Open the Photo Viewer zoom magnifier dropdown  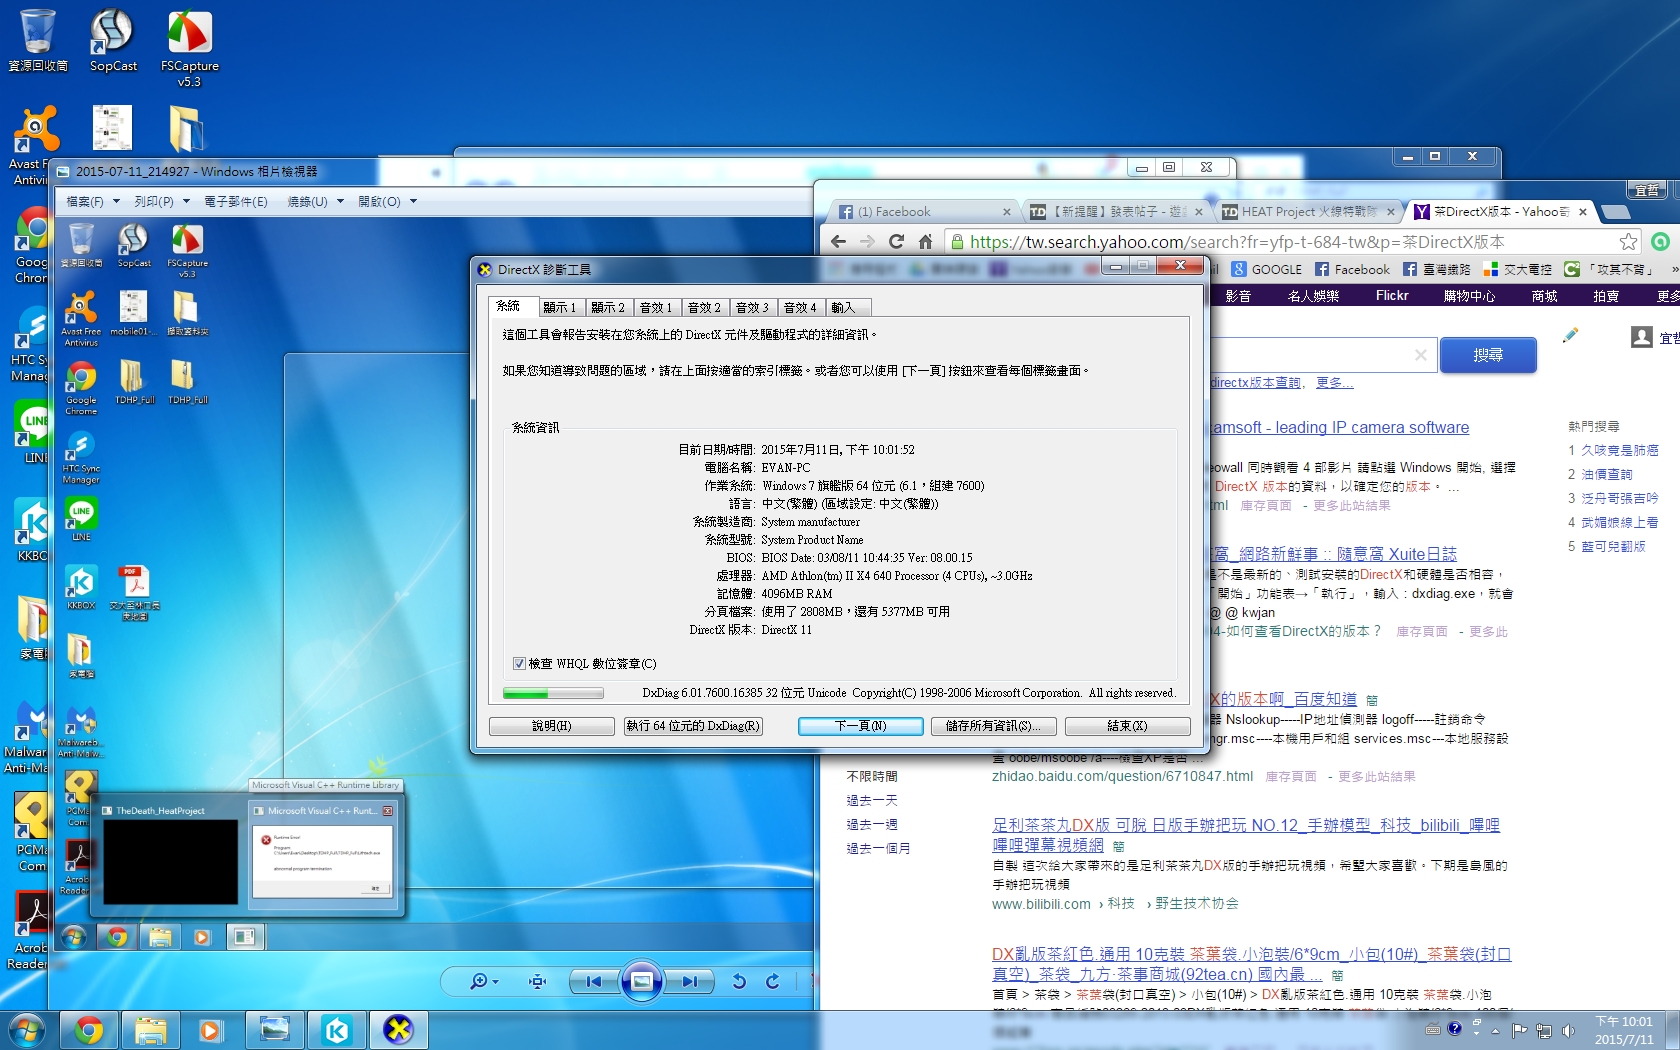[x=484, y=981]
